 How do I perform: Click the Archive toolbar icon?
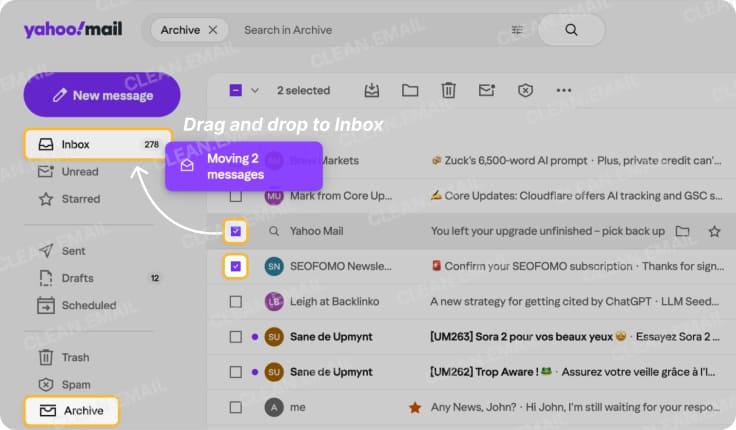372,90
